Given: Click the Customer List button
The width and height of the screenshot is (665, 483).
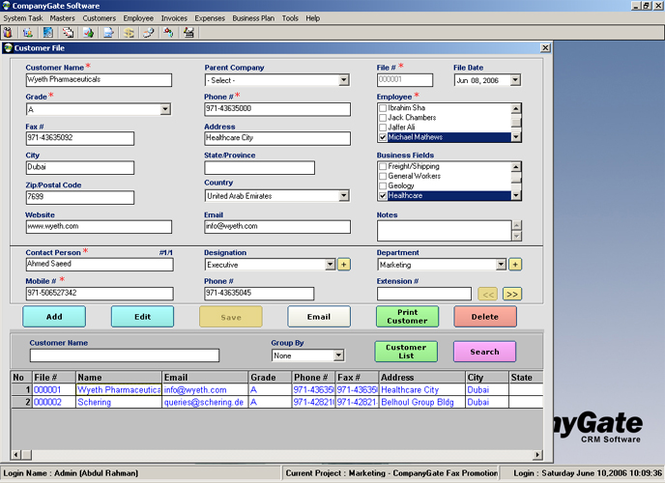Looking at the screenshot, I should pyautogui.click(x=406, y=352).
